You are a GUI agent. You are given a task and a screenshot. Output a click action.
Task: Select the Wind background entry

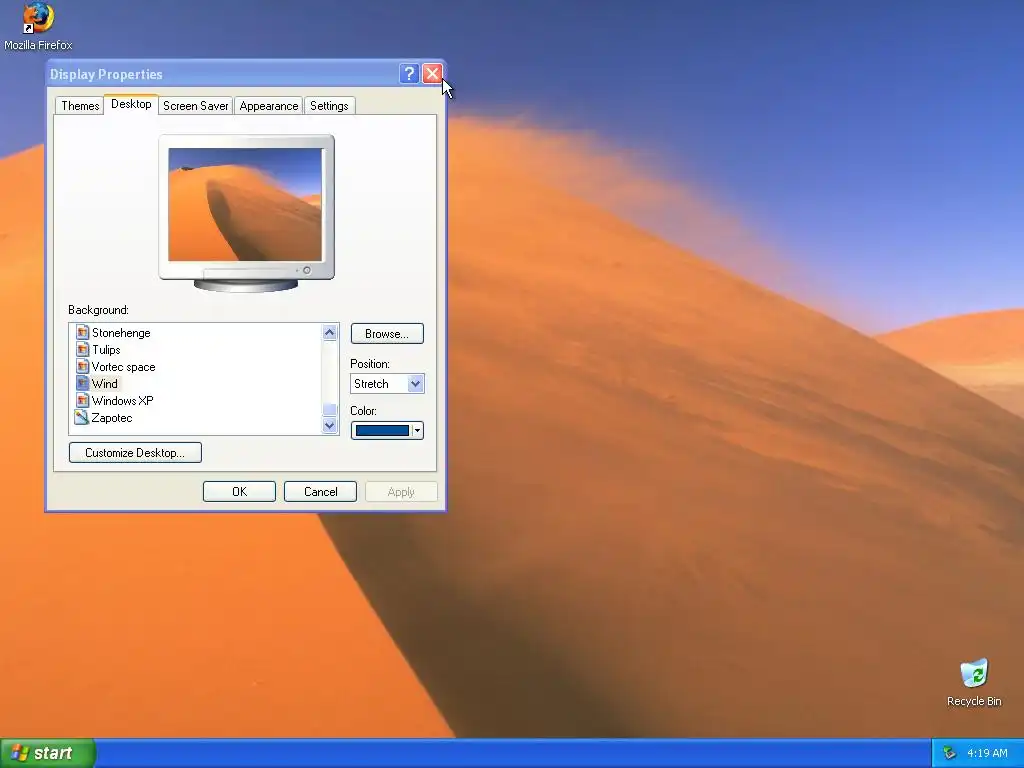(x=104, y=383)
